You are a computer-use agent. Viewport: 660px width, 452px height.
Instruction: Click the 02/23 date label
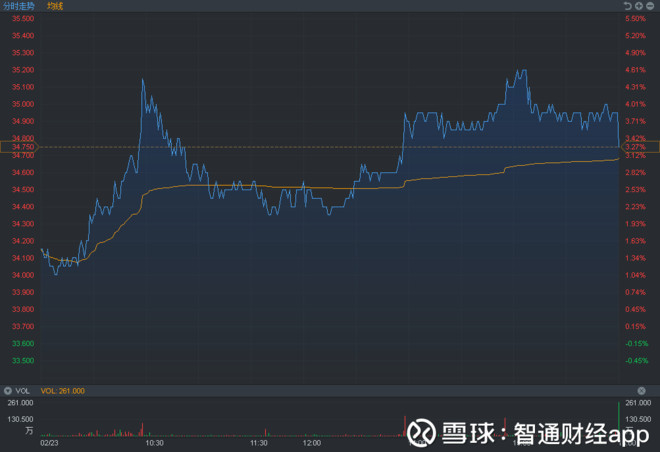(x=49, y=443)
